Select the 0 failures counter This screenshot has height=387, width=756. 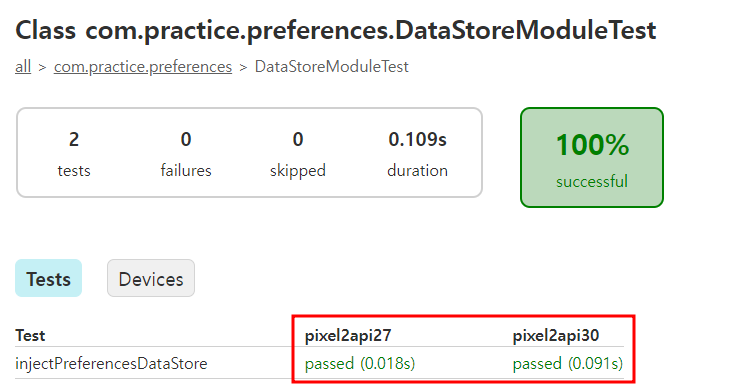point(186,153)
